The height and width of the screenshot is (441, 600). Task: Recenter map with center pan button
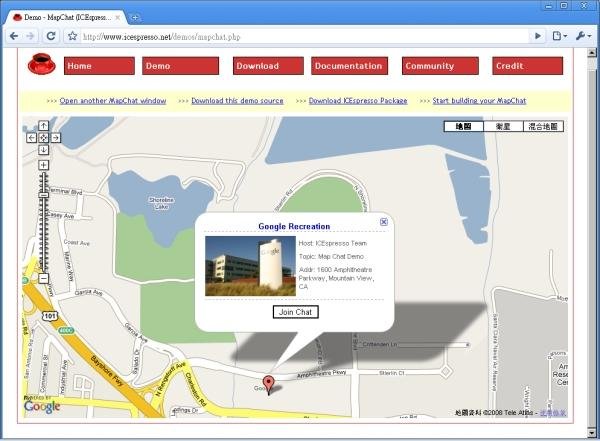coord(44,138)
